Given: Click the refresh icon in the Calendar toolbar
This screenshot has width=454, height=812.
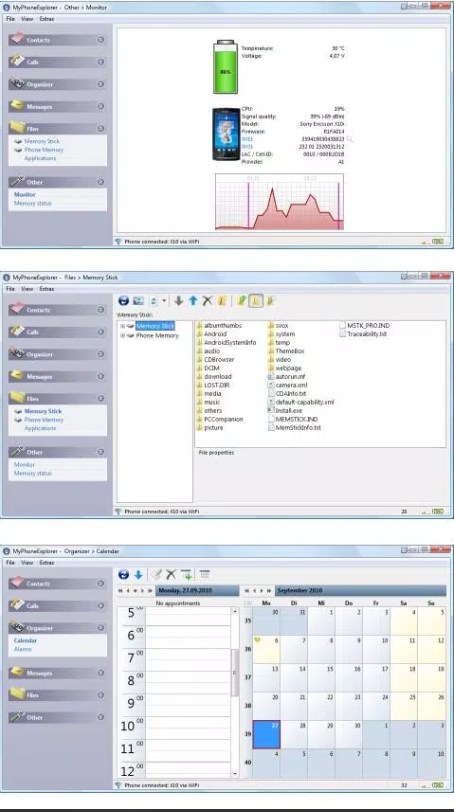Looking at the screenshot, I should pos(123,574).
